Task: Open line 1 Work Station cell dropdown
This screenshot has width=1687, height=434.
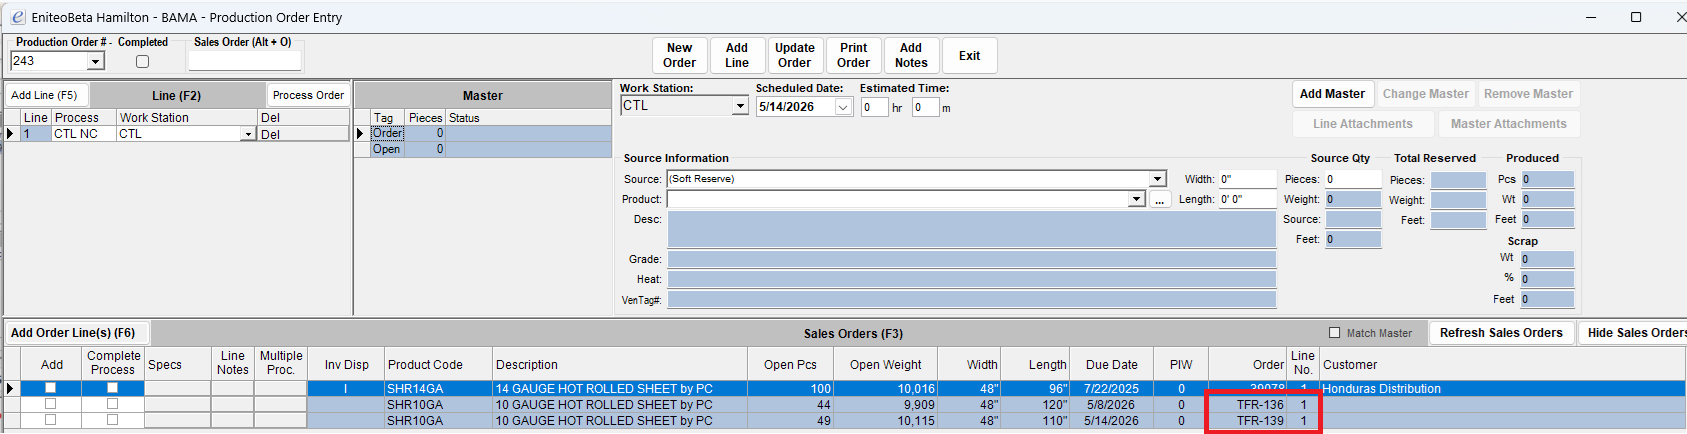Action: click(x=248, y=134)
